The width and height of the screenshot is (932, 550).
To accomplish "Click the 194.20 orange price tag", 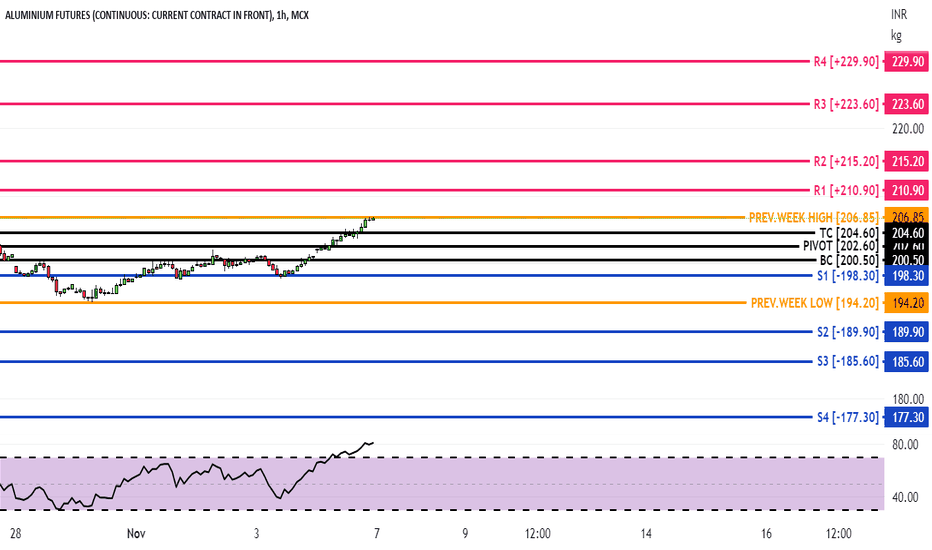I will click(906, 303).
